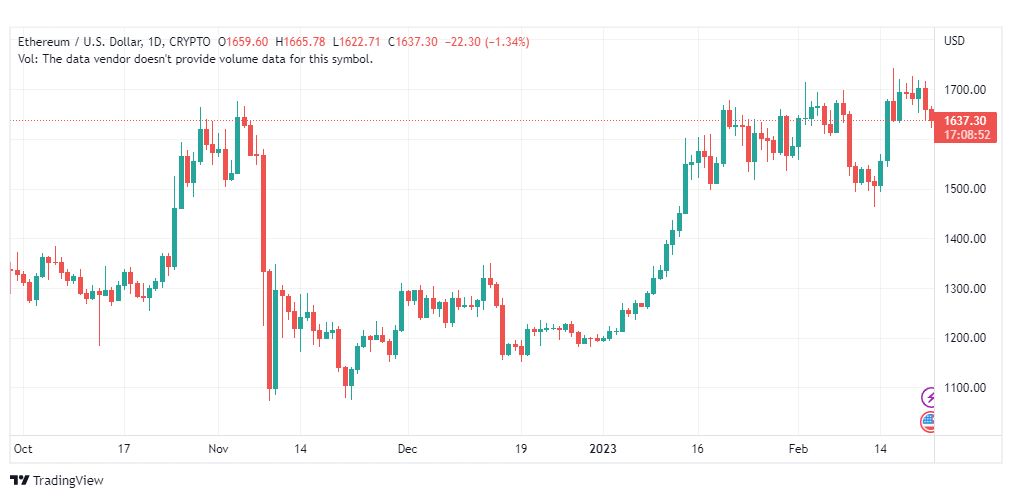This screenshot has height=498, width=1012.
Task: Click the 1700.00 price scale label
Action: click(966, 90)
